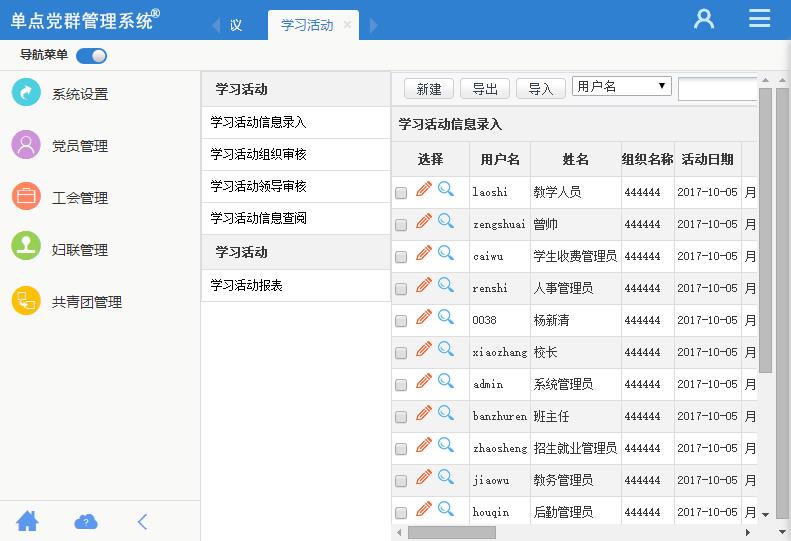Click the 党员管理 sidebar icon
The height and width of the screenshot is (541, 791).
click(x=26, y=145)
